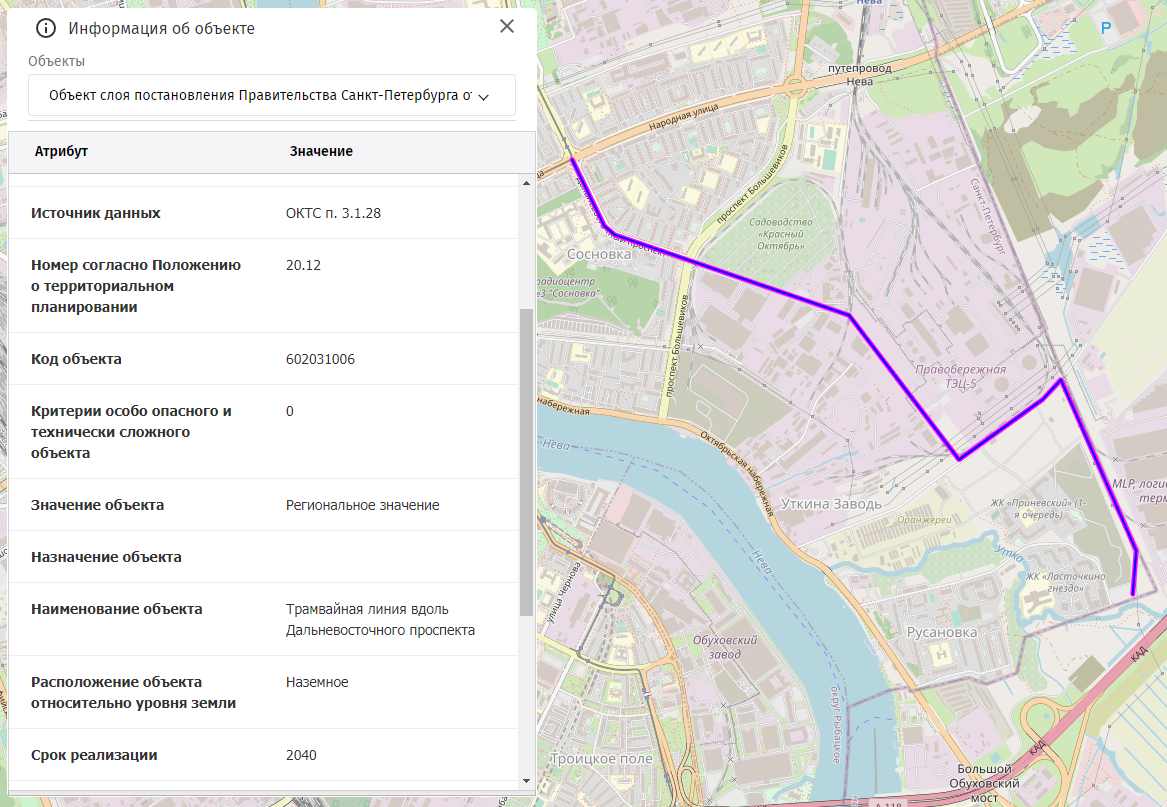This screenshot has height=807, width=1167.
Task: Click the parking P icon on map
Action: point(1106,29)
